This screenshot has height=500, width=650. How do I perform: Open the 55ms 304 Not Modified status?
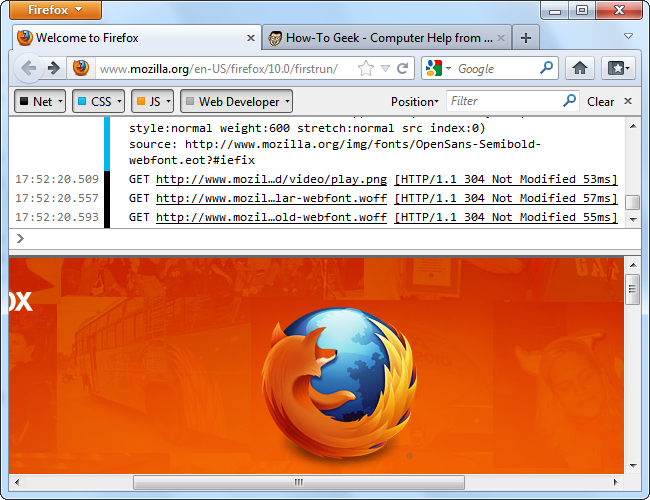tap(506, 218)
